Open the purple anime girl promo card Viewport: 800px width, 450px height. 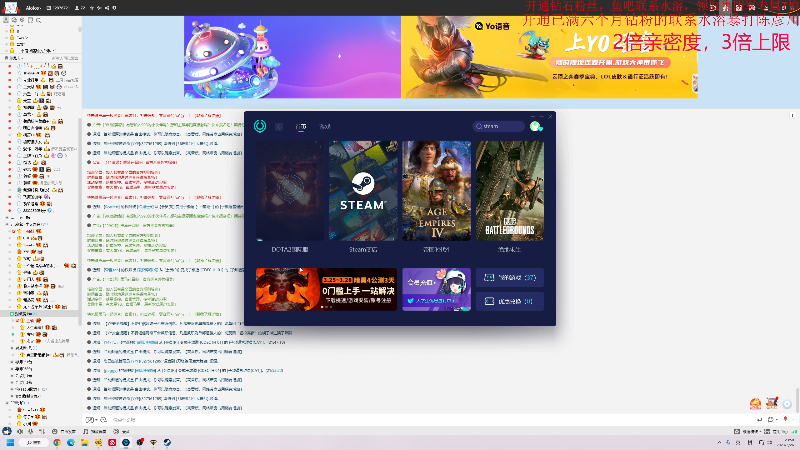coord(436,289)
